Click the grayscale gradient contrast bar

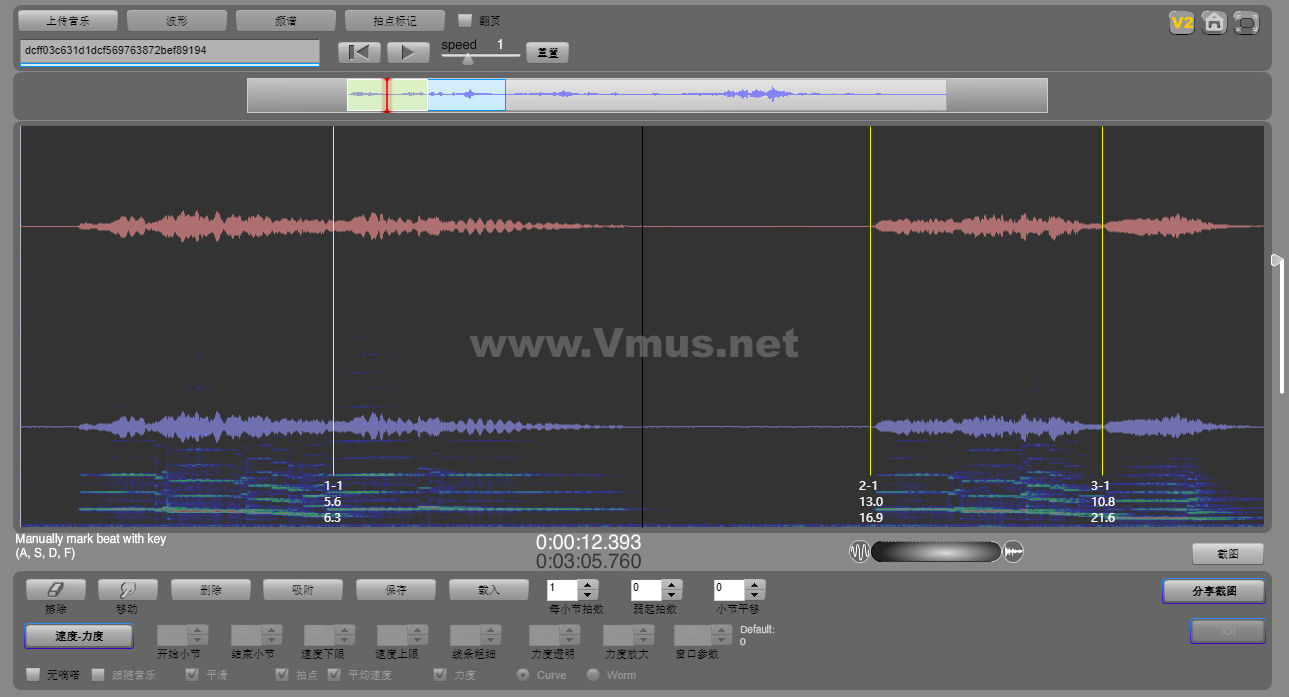[x=936, y=552]
